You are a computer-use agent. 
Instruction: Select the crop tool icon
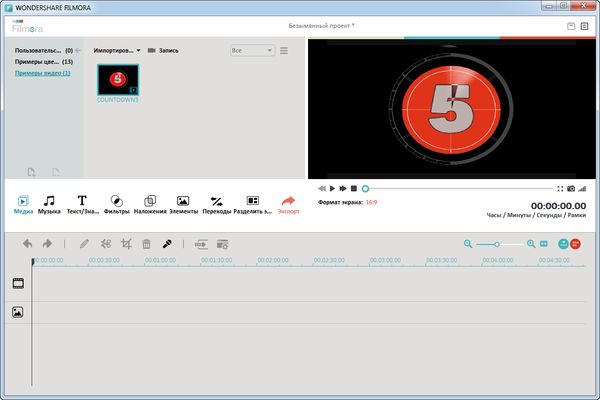[126, 244]
